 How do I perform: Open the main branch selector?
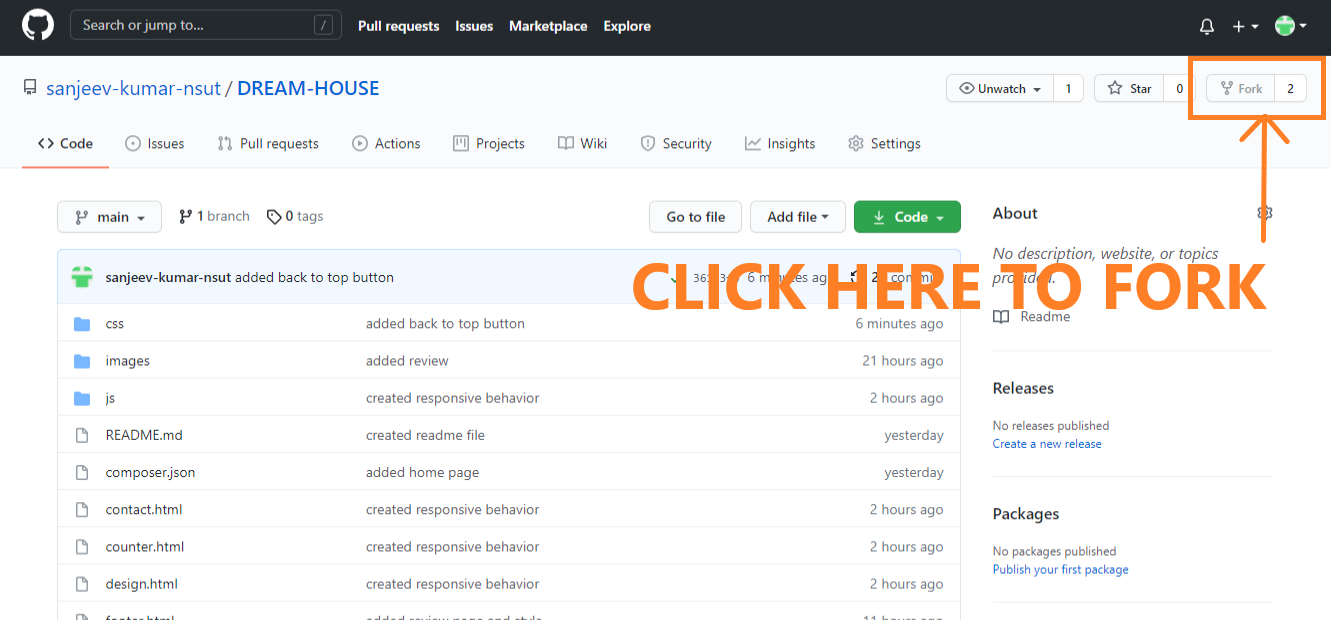(110, 217)
